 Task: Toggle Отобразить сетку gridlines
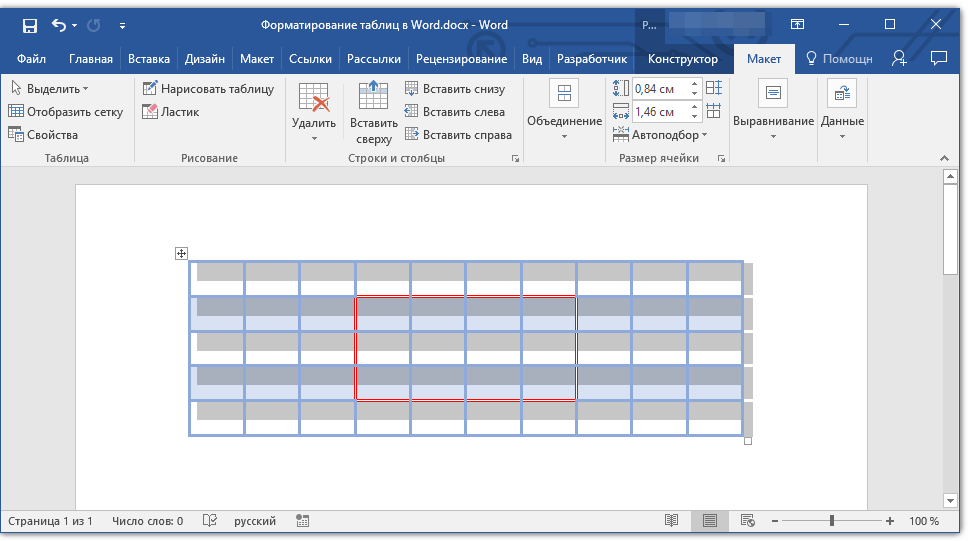(x=65, y=112)
